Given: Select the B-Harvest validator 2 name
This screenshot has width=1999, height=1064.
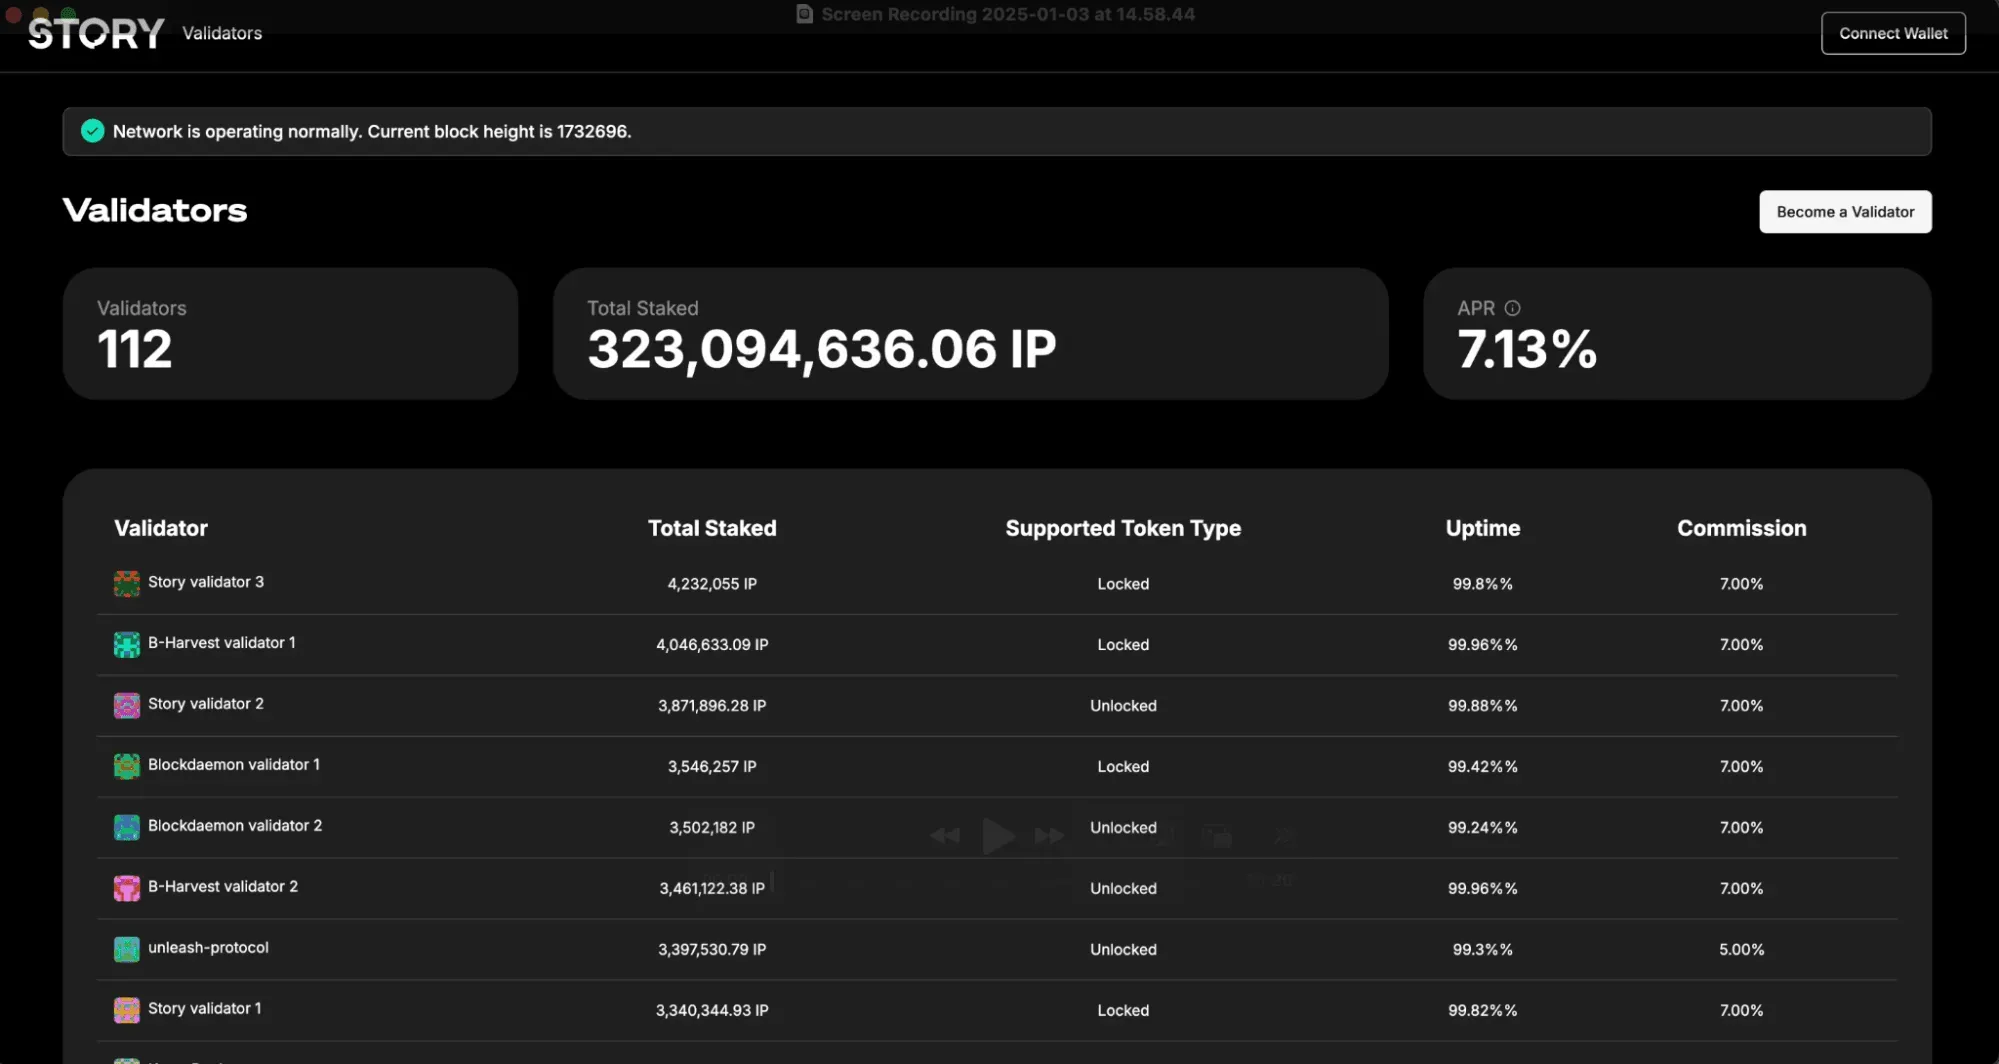Looking at the screenshot, I should [223, 887].
